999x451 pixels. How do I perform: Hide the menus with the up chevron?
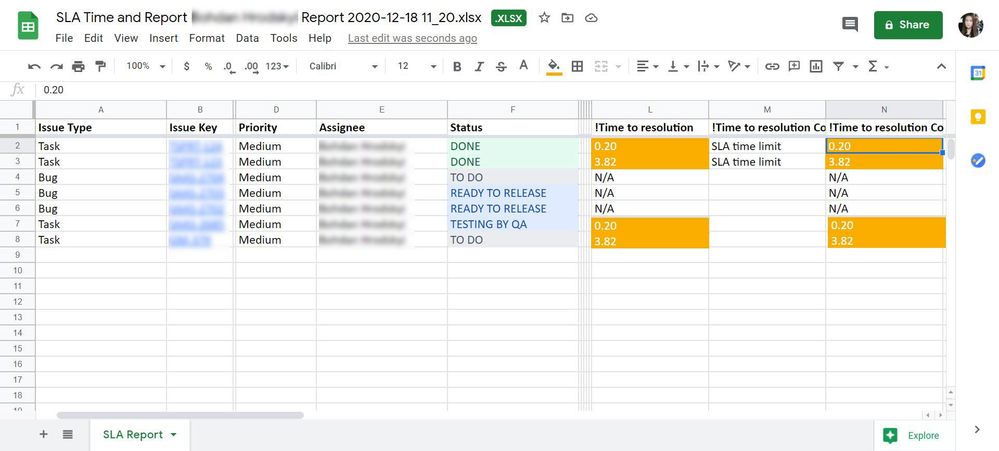941,66
